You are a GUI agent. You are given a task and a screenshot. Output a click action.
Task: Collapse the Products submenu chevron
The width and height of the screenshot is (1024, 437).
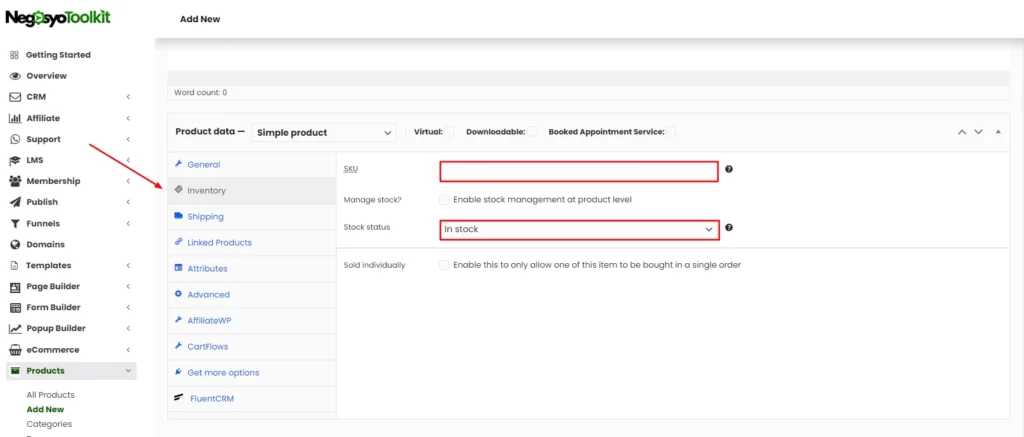[x=128, y=370]
